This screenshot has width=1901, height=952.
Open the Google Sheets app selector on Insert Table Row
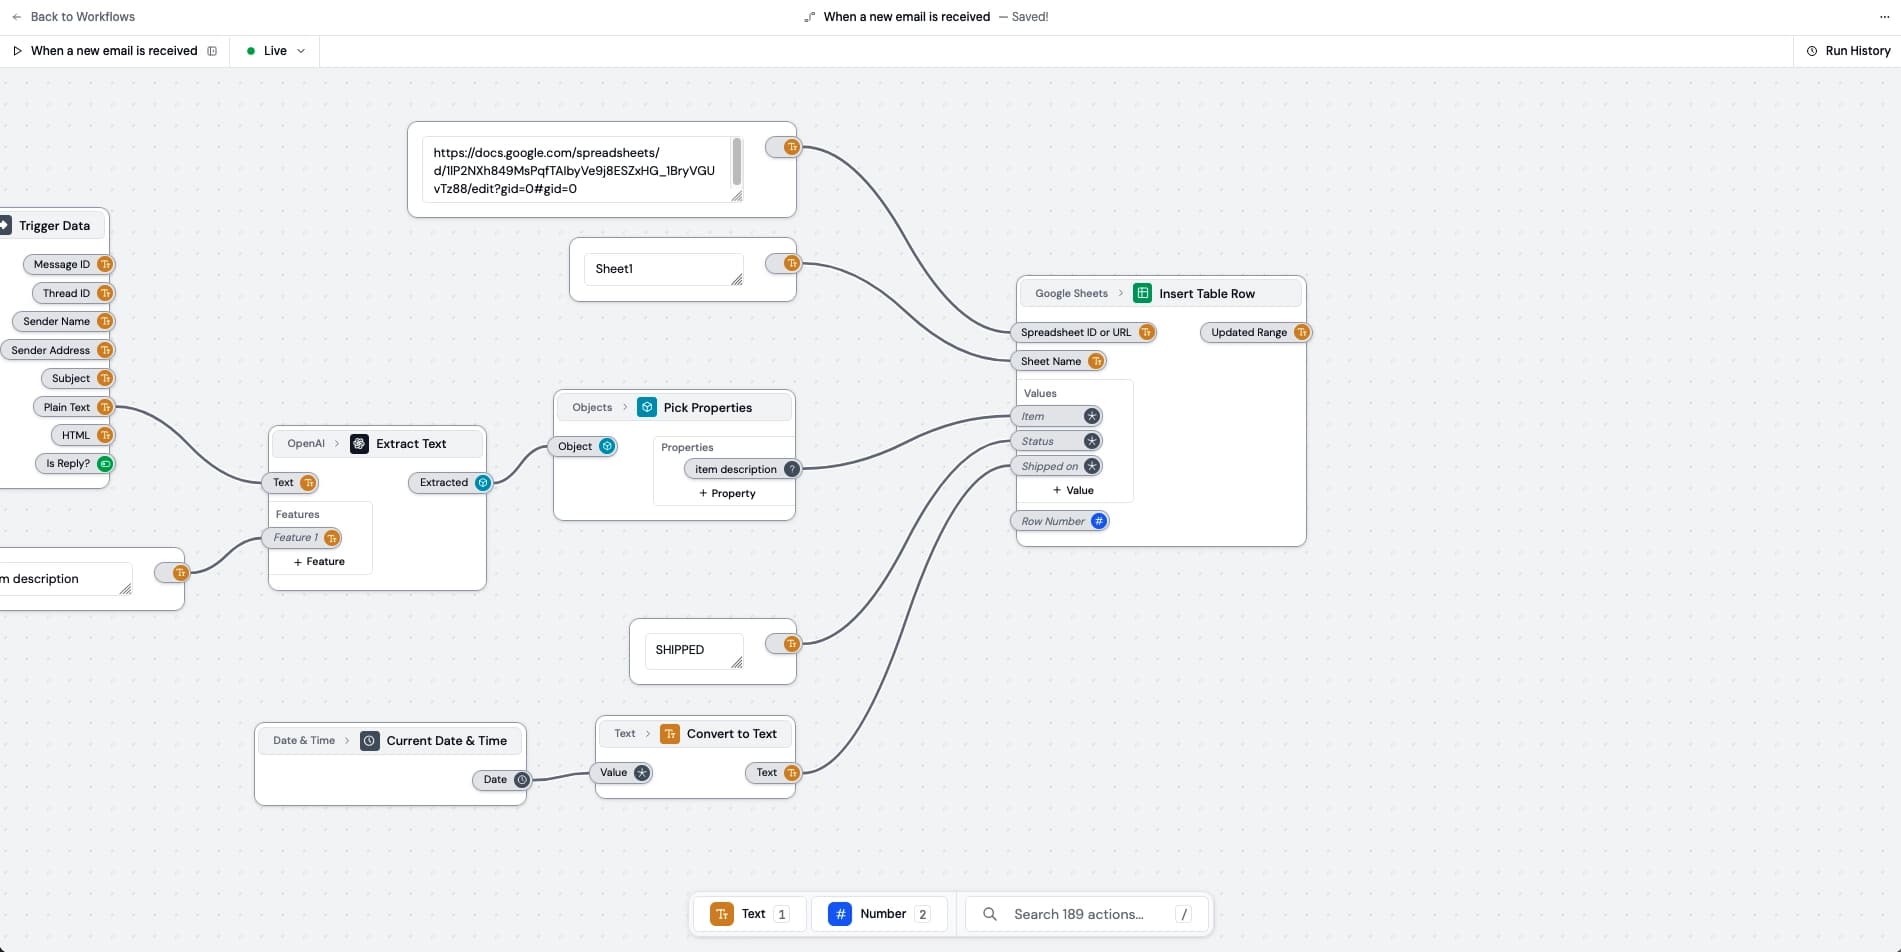tap(1071, 293)
